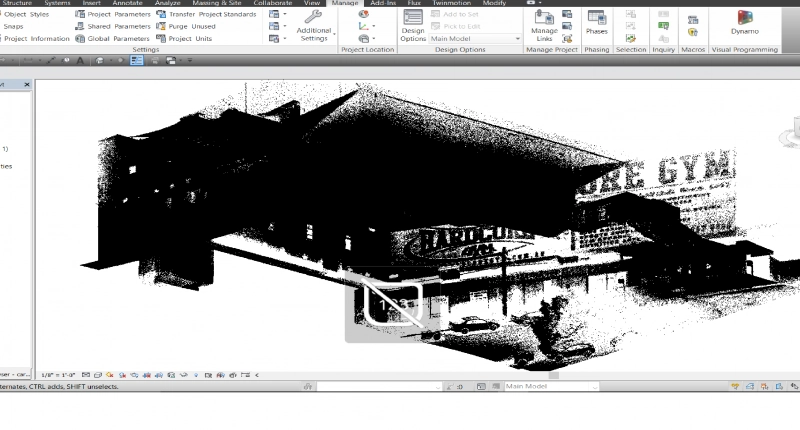Click the Detail Level icon in view control bar
This screenshot has height=430, width=800.
click(x=86, y=375)
